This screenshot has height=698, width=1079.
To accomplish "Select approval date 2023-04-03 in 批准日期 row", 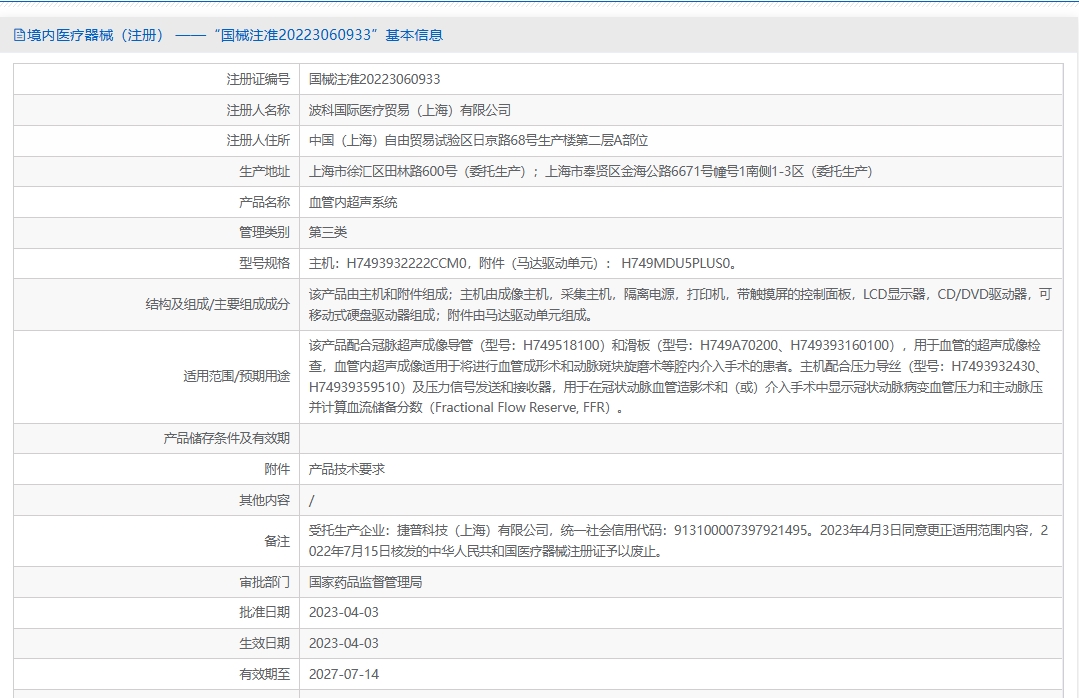I will [x=343, y=613].
